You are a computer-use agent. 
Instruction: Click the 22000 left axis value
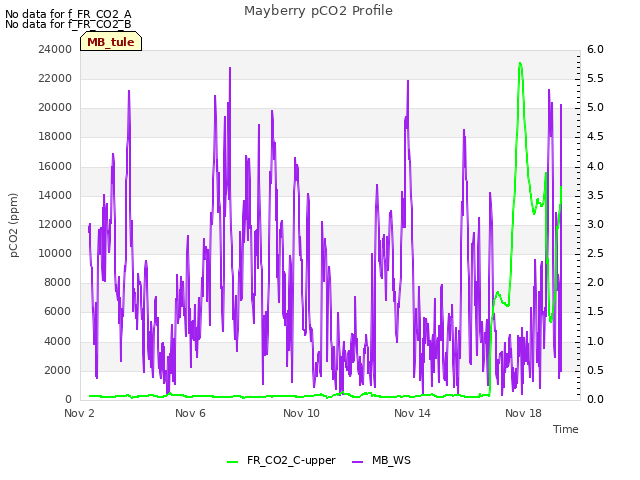click(x=55, y=78)
